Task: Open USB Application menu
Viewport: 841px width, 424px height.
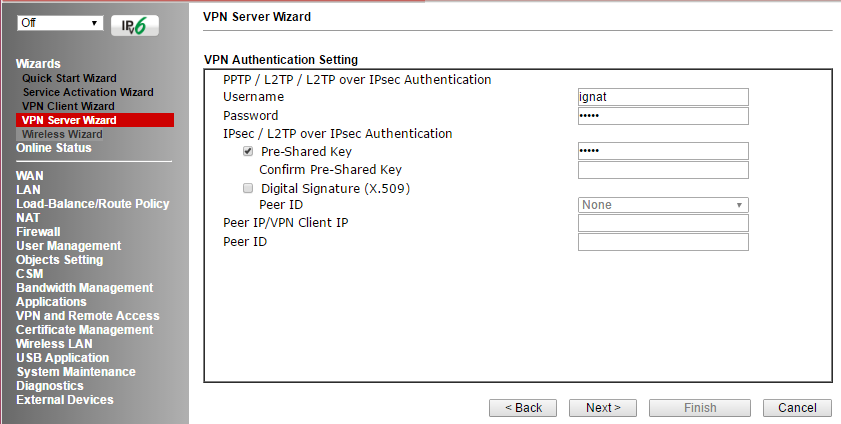Action: 63,358
